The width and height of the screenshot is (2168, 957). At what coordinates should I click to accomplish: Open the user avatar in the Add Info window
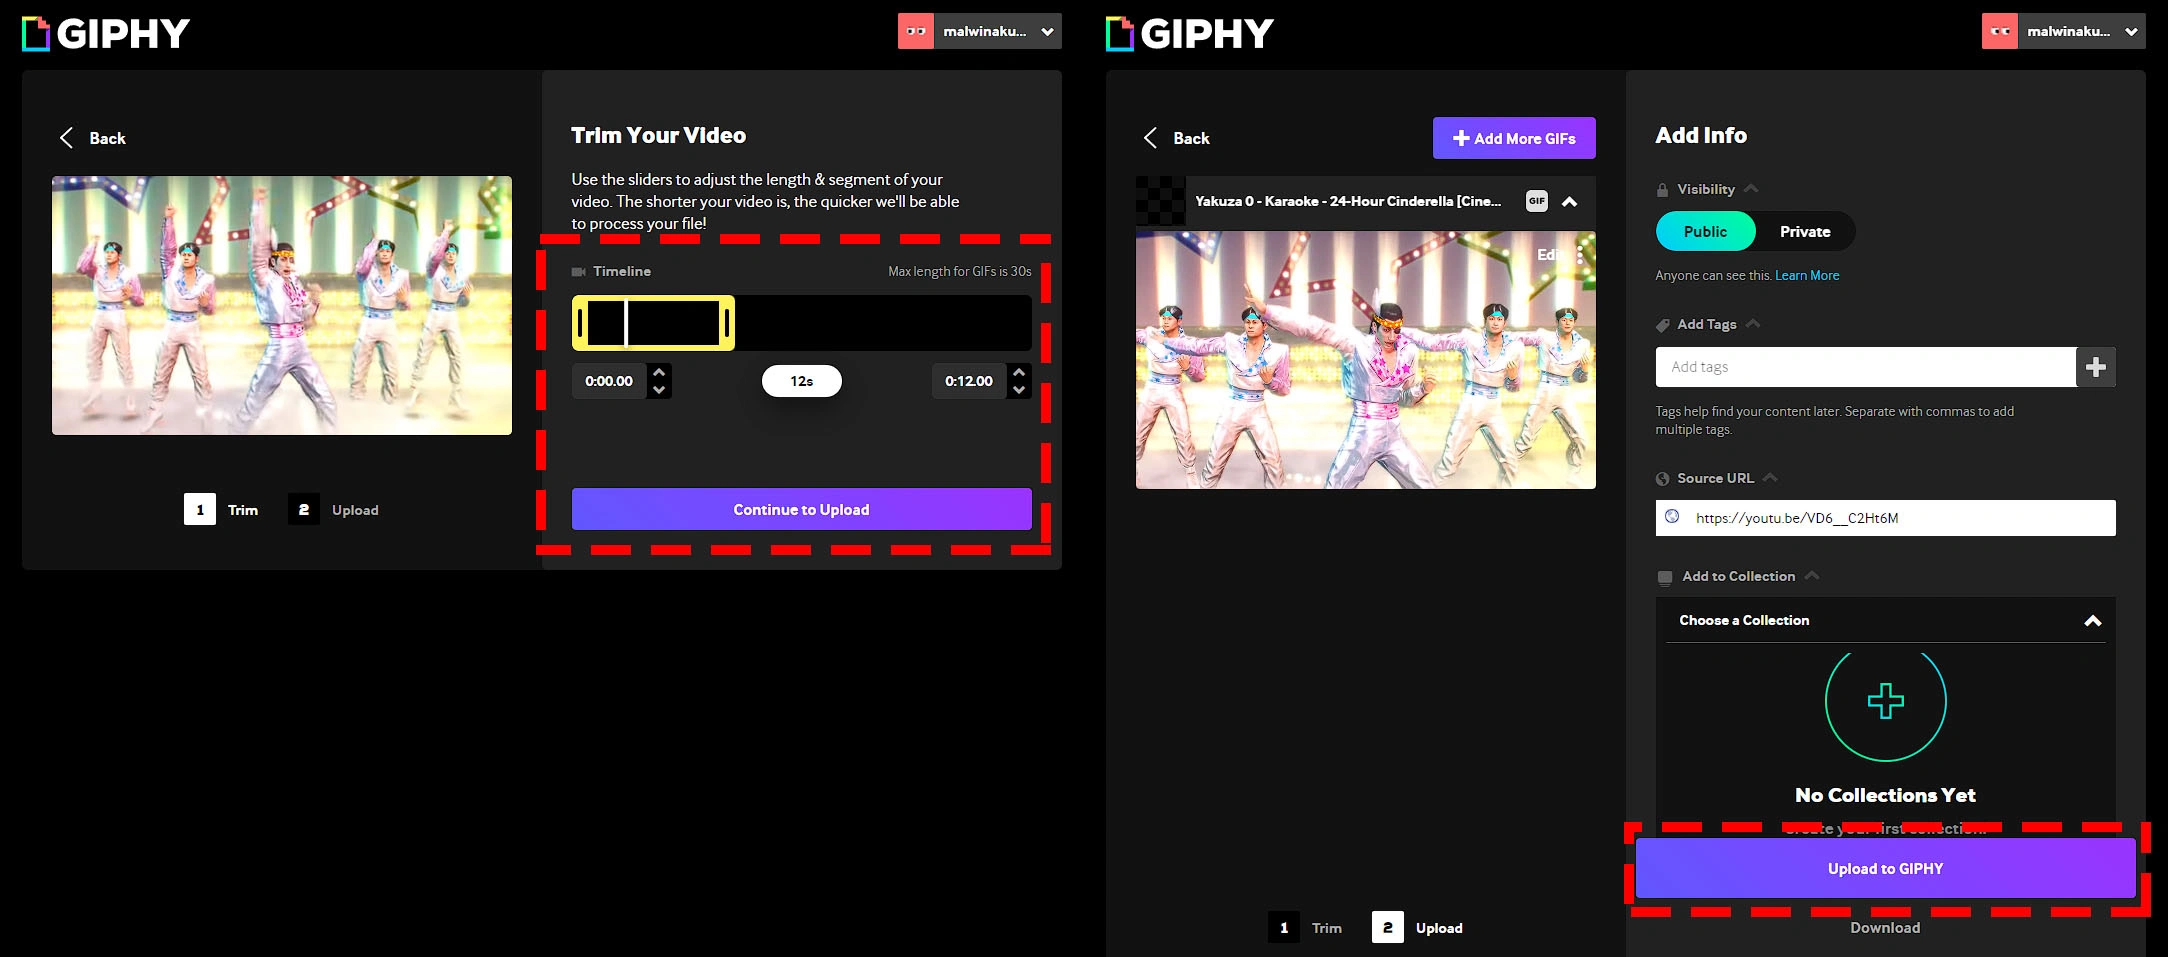pyautogui.click(x=1999, y=31)
